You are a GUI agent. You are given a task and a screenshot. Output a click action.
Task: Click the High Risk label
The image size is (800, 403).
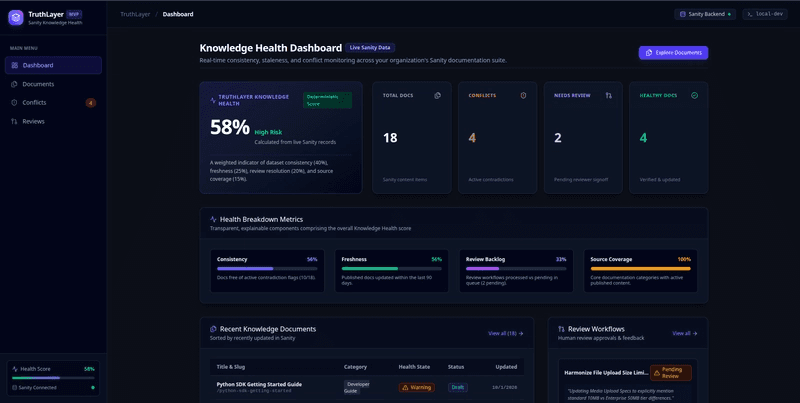[268, 132]
